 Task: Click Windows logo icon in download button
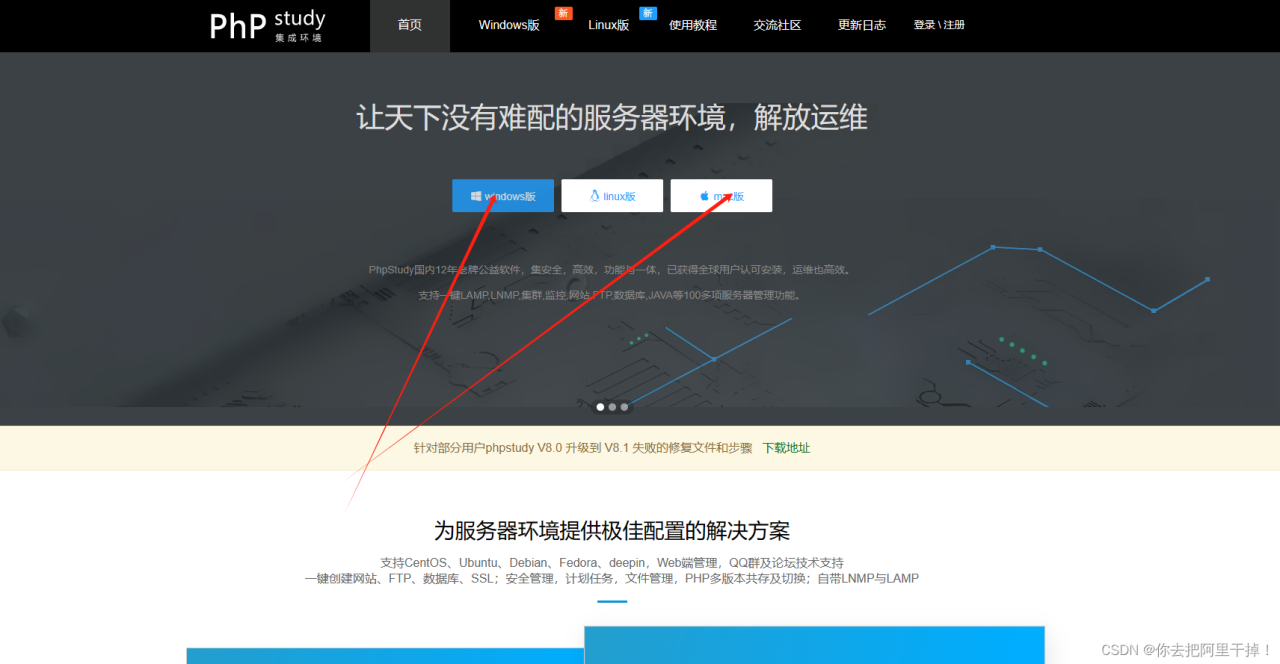tap(476, 196)
